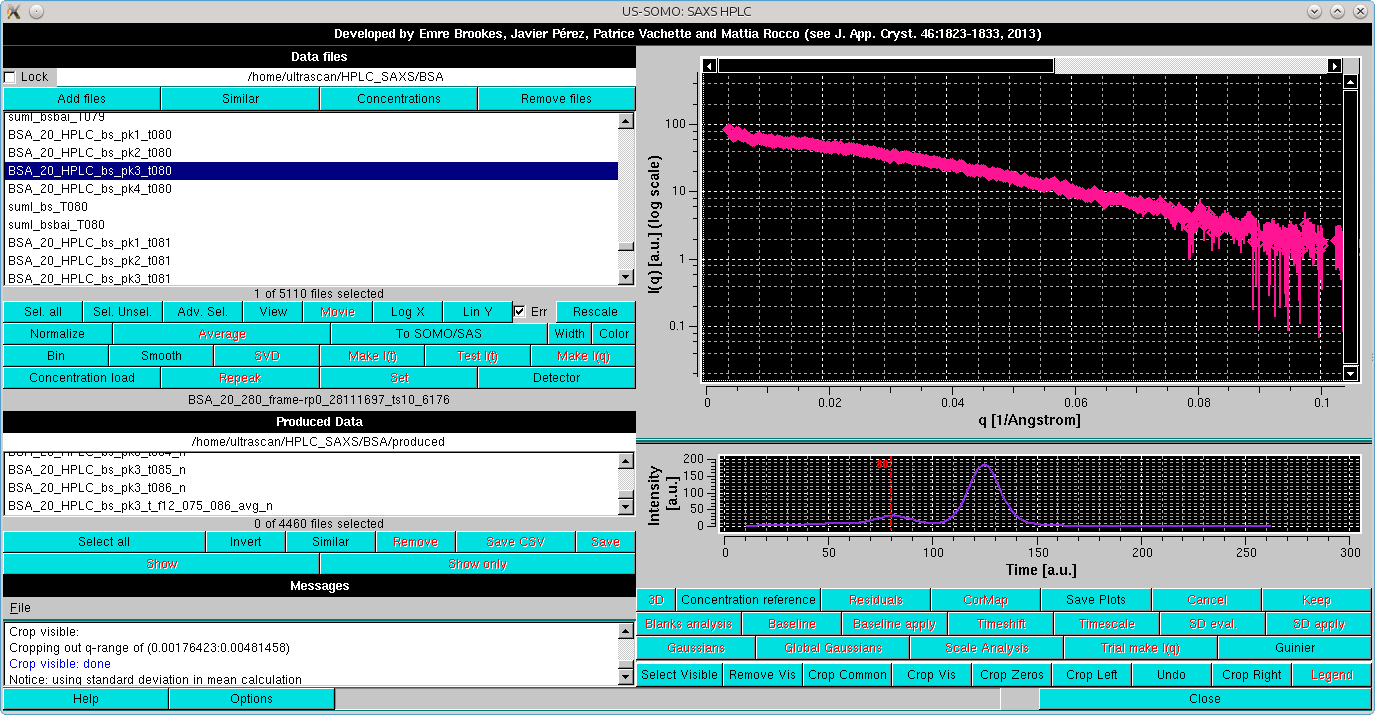Click Save Plots button
This screenshot has width=1375, height=715.
pos(1096,600)
